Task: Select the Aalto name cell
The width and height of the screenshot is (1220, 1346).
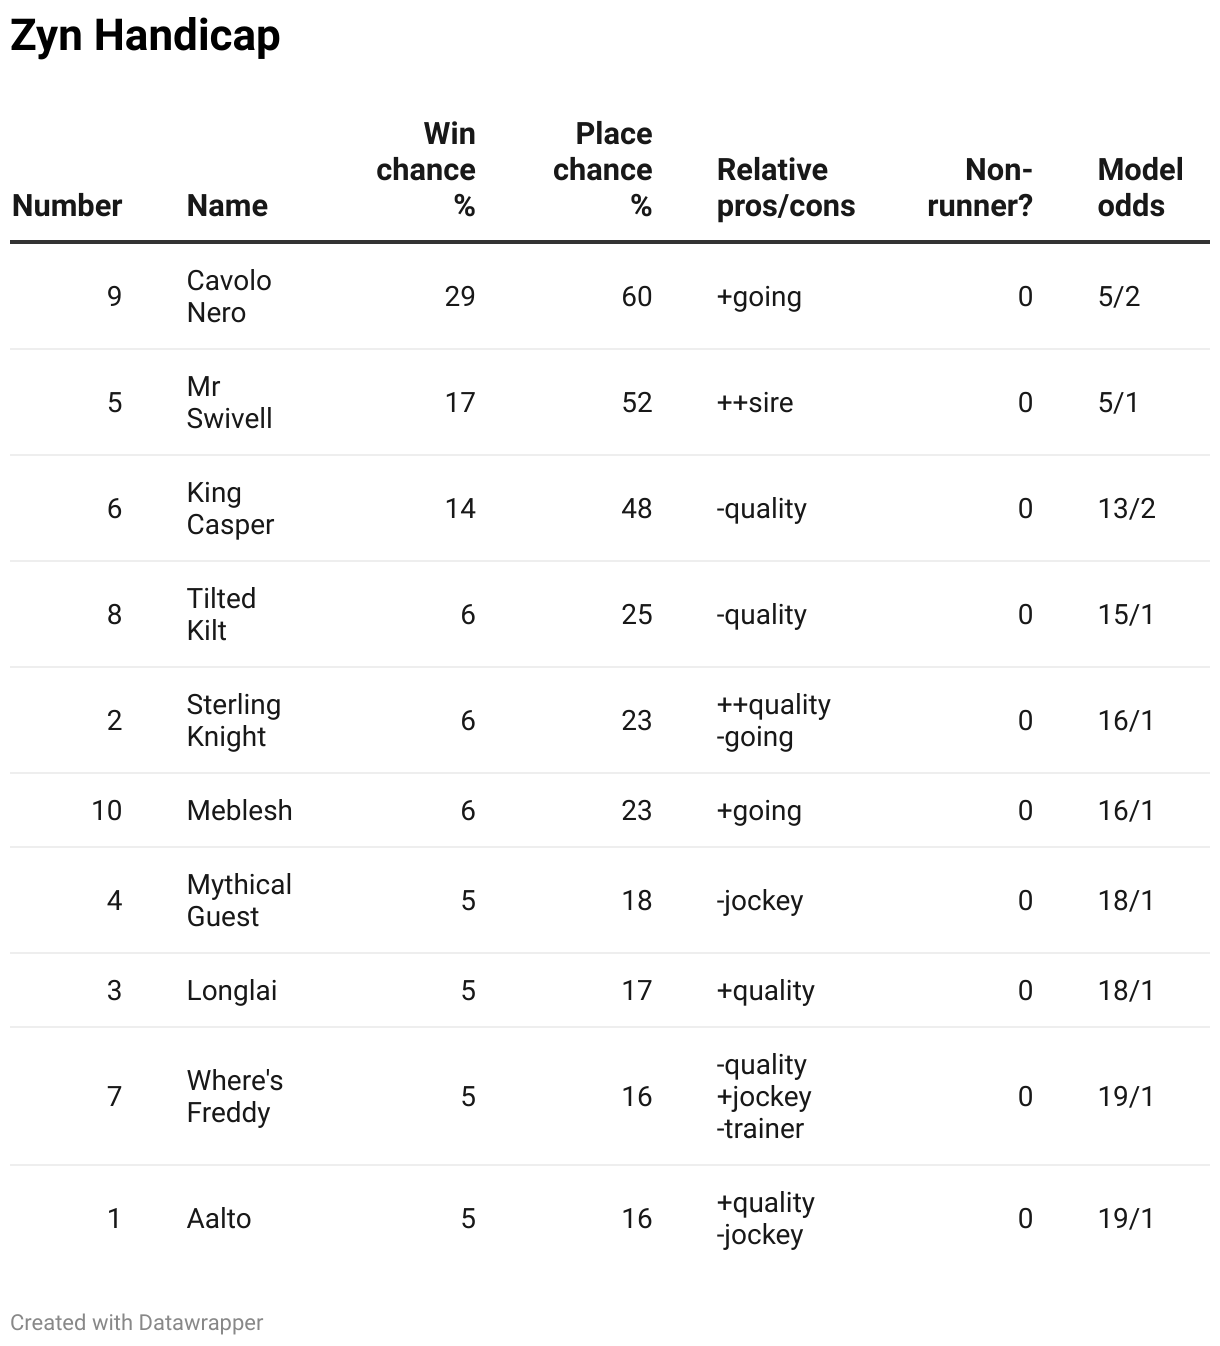Action: tap(218, 1219)
